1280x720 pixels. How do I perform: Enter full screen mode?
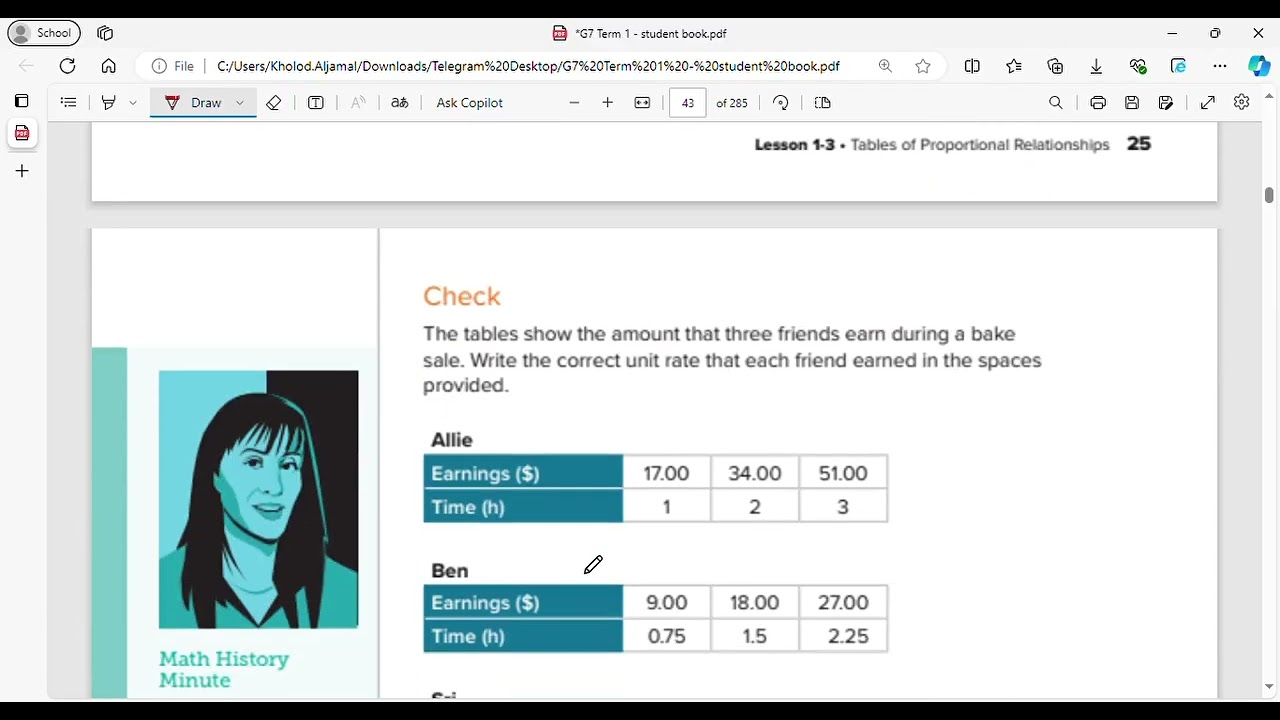tap(1208, 102)
